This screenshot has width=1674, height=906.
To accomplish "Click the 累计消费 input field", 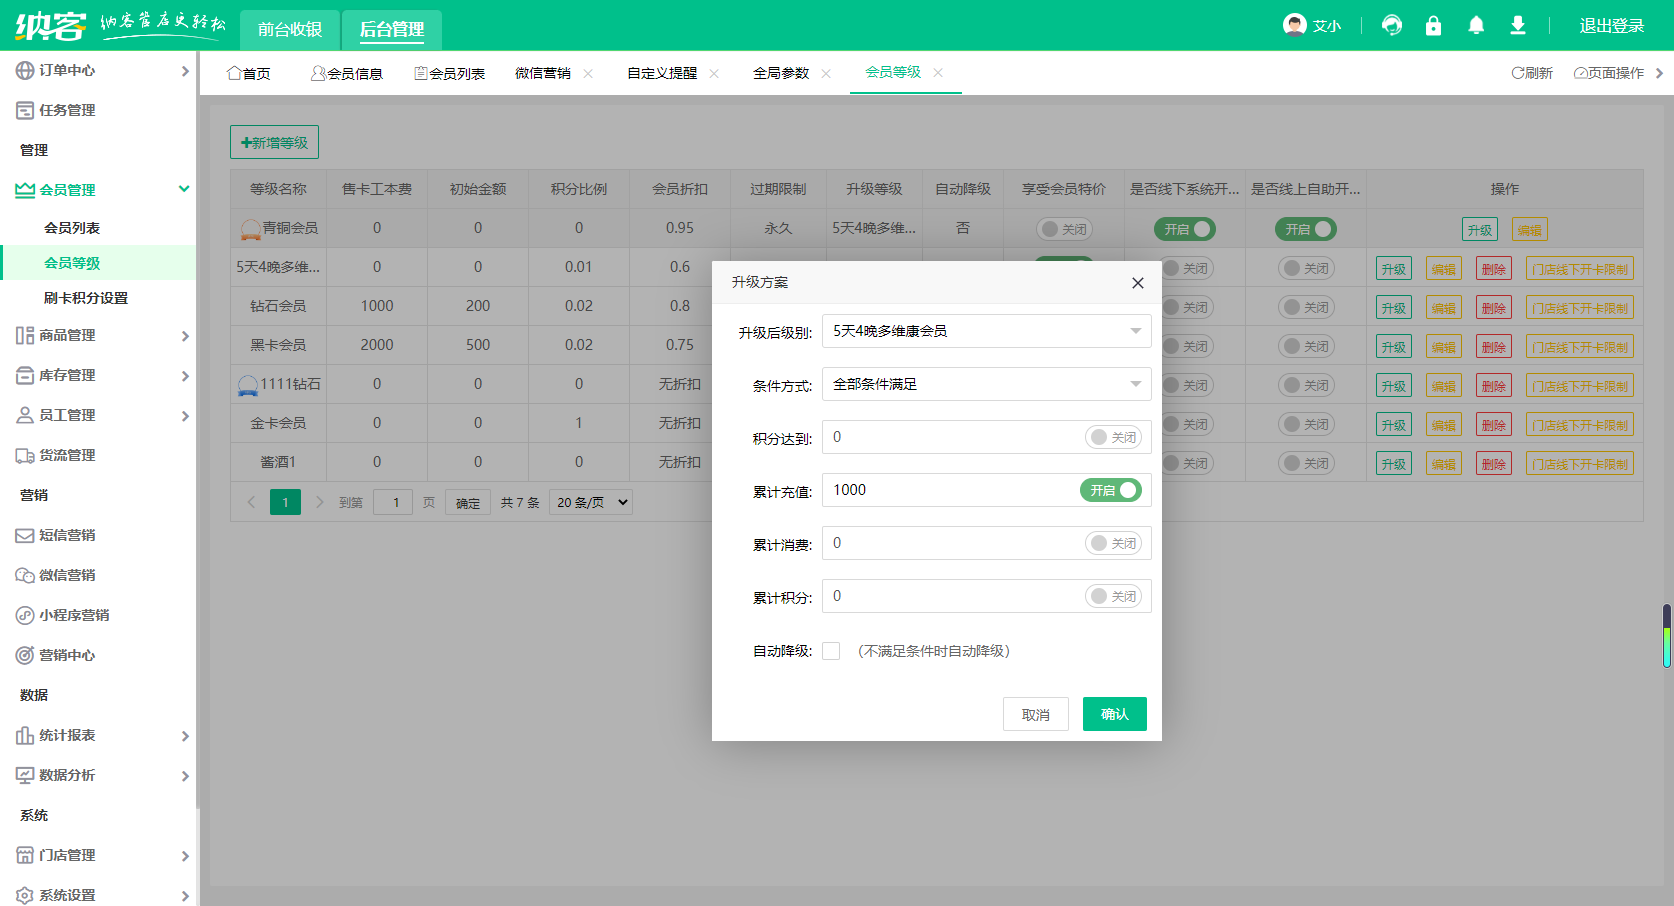I will [x=950, y=543].
